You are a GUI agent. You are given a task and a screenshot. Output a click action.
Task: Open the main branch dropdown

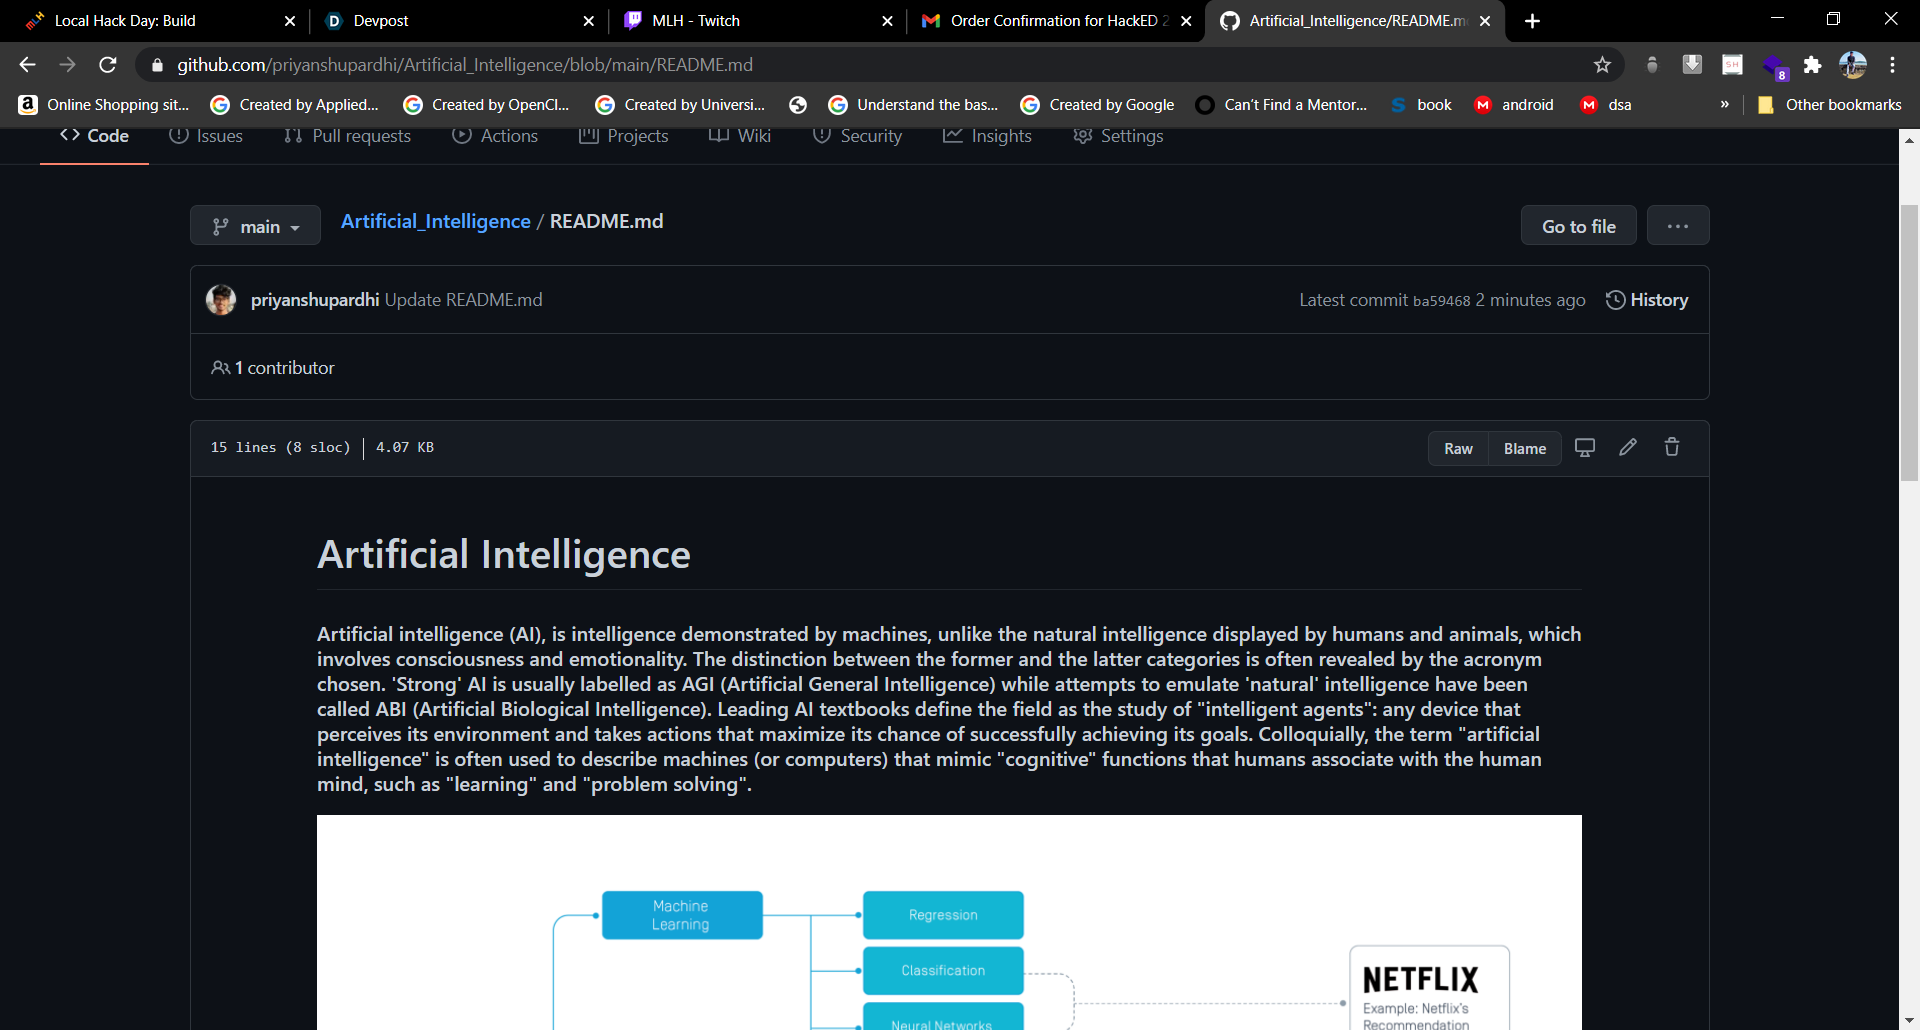[255, 225]
